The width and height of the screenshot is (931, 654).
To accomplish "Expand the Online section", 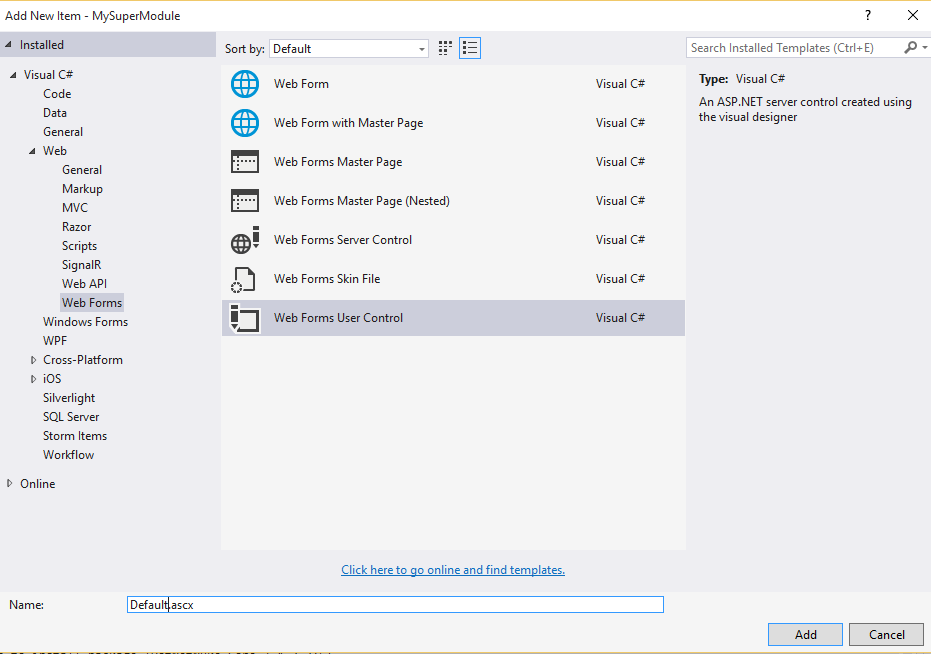I will [x=10, y=484].
